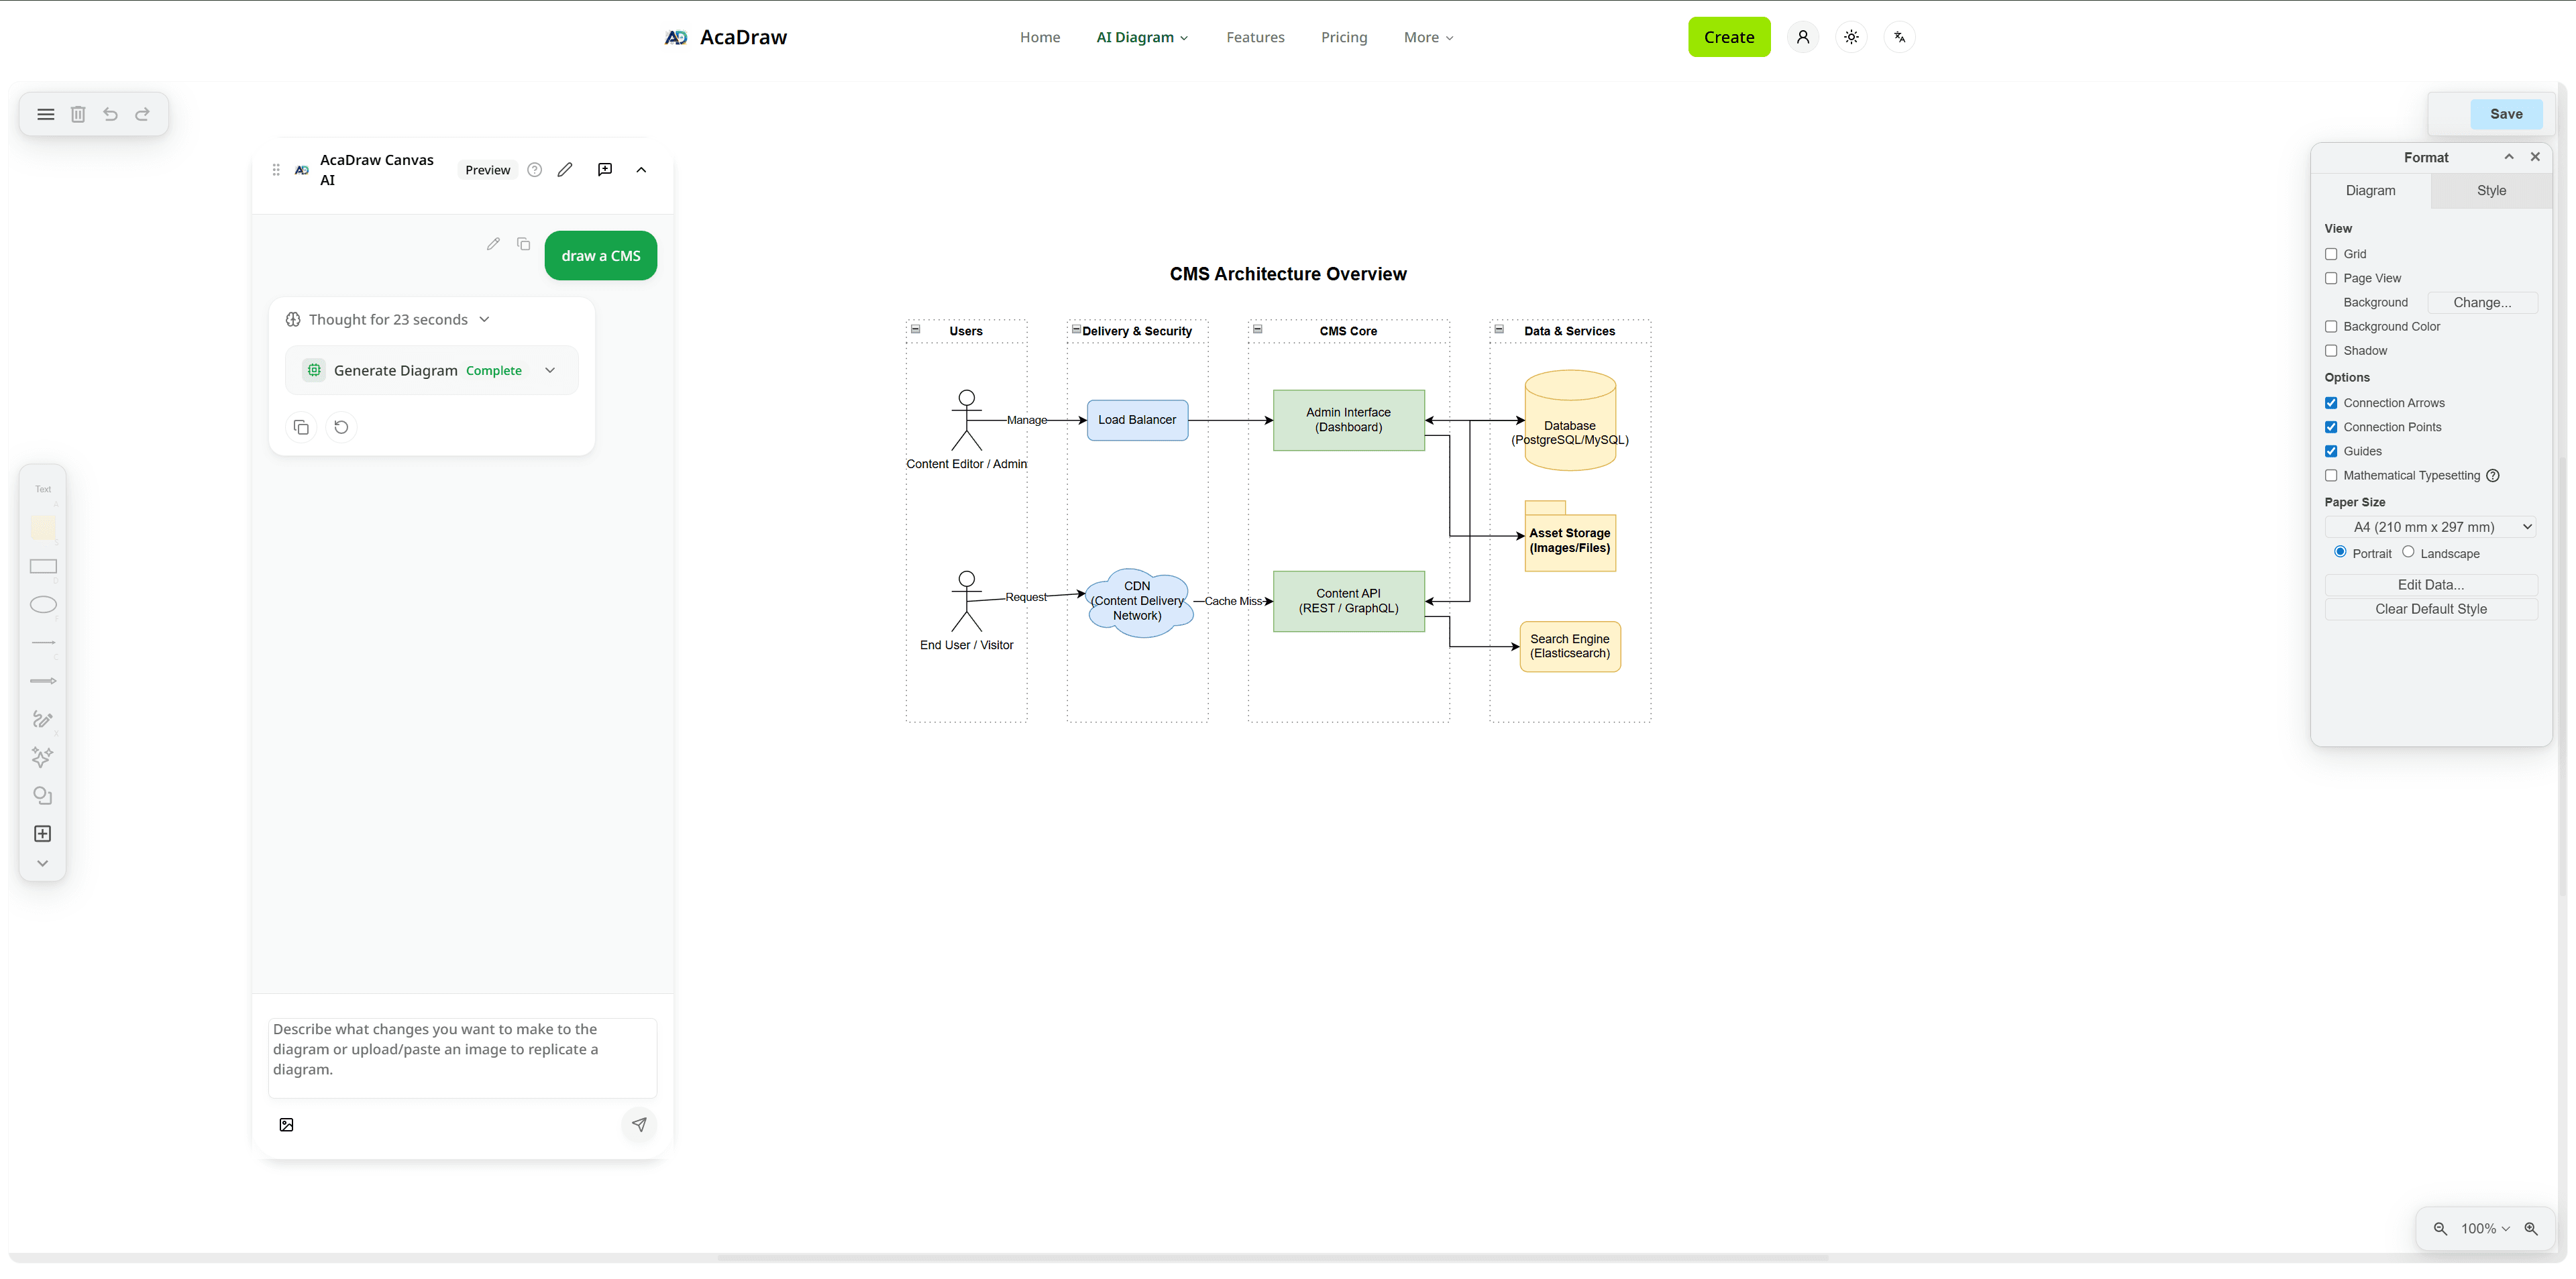Click the Save button
This screenshot has height=1279, width=2576.
[x=2505, y=114]
